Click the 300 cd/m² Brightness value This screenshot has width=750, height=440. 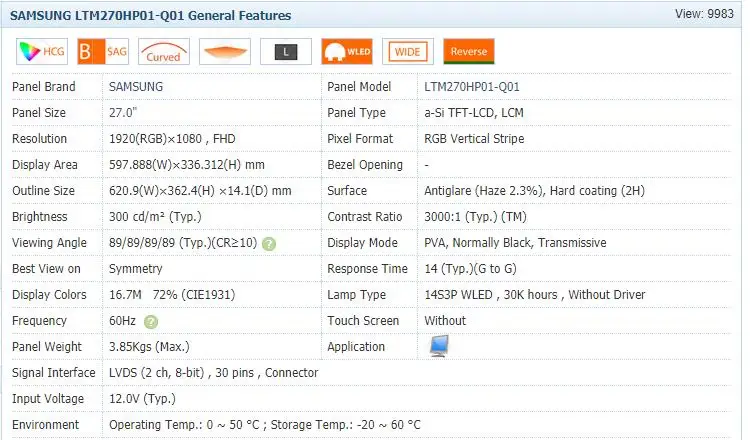pos(155,216)
